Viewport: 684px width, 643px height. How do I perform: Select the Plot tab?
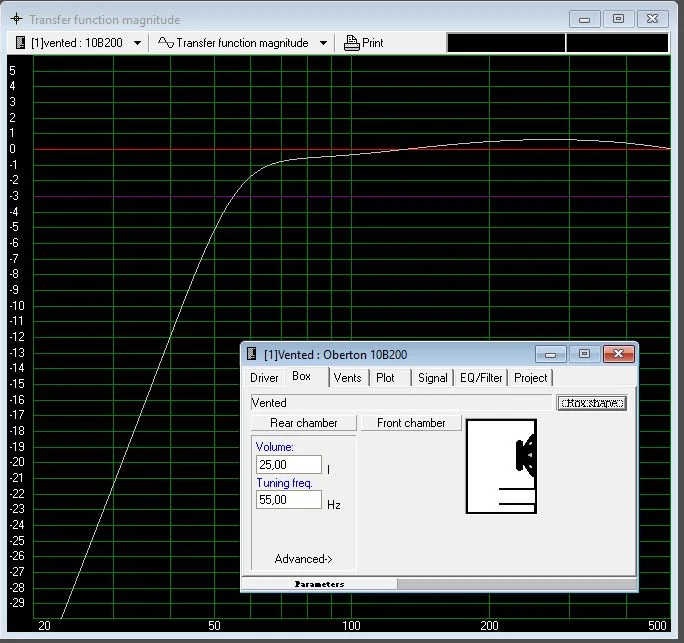click(x=385, y=378)
